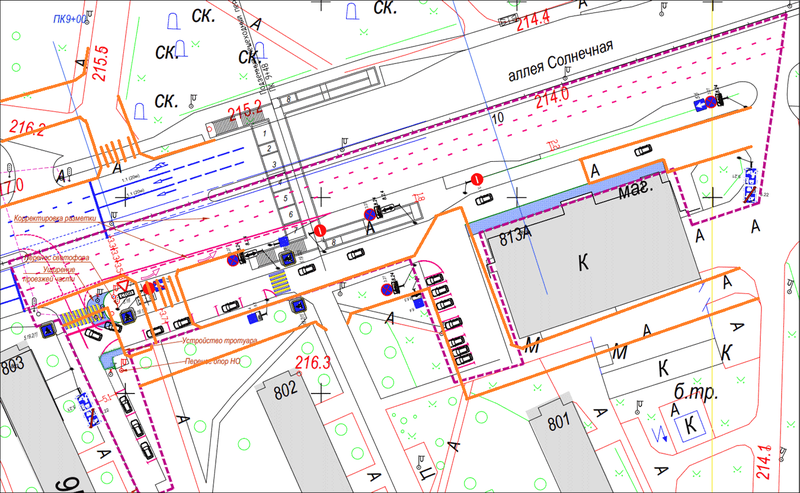Click the elevation label 214.4

click(x=535, y=17)
